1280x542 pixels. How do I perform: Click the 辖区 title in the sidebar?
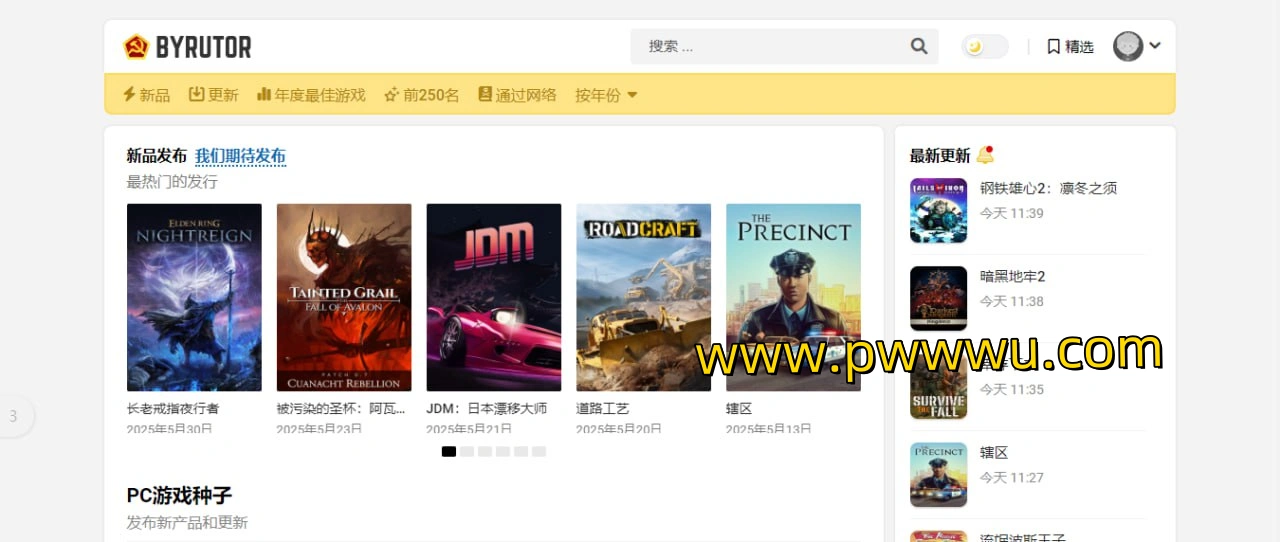coord(994,452)
